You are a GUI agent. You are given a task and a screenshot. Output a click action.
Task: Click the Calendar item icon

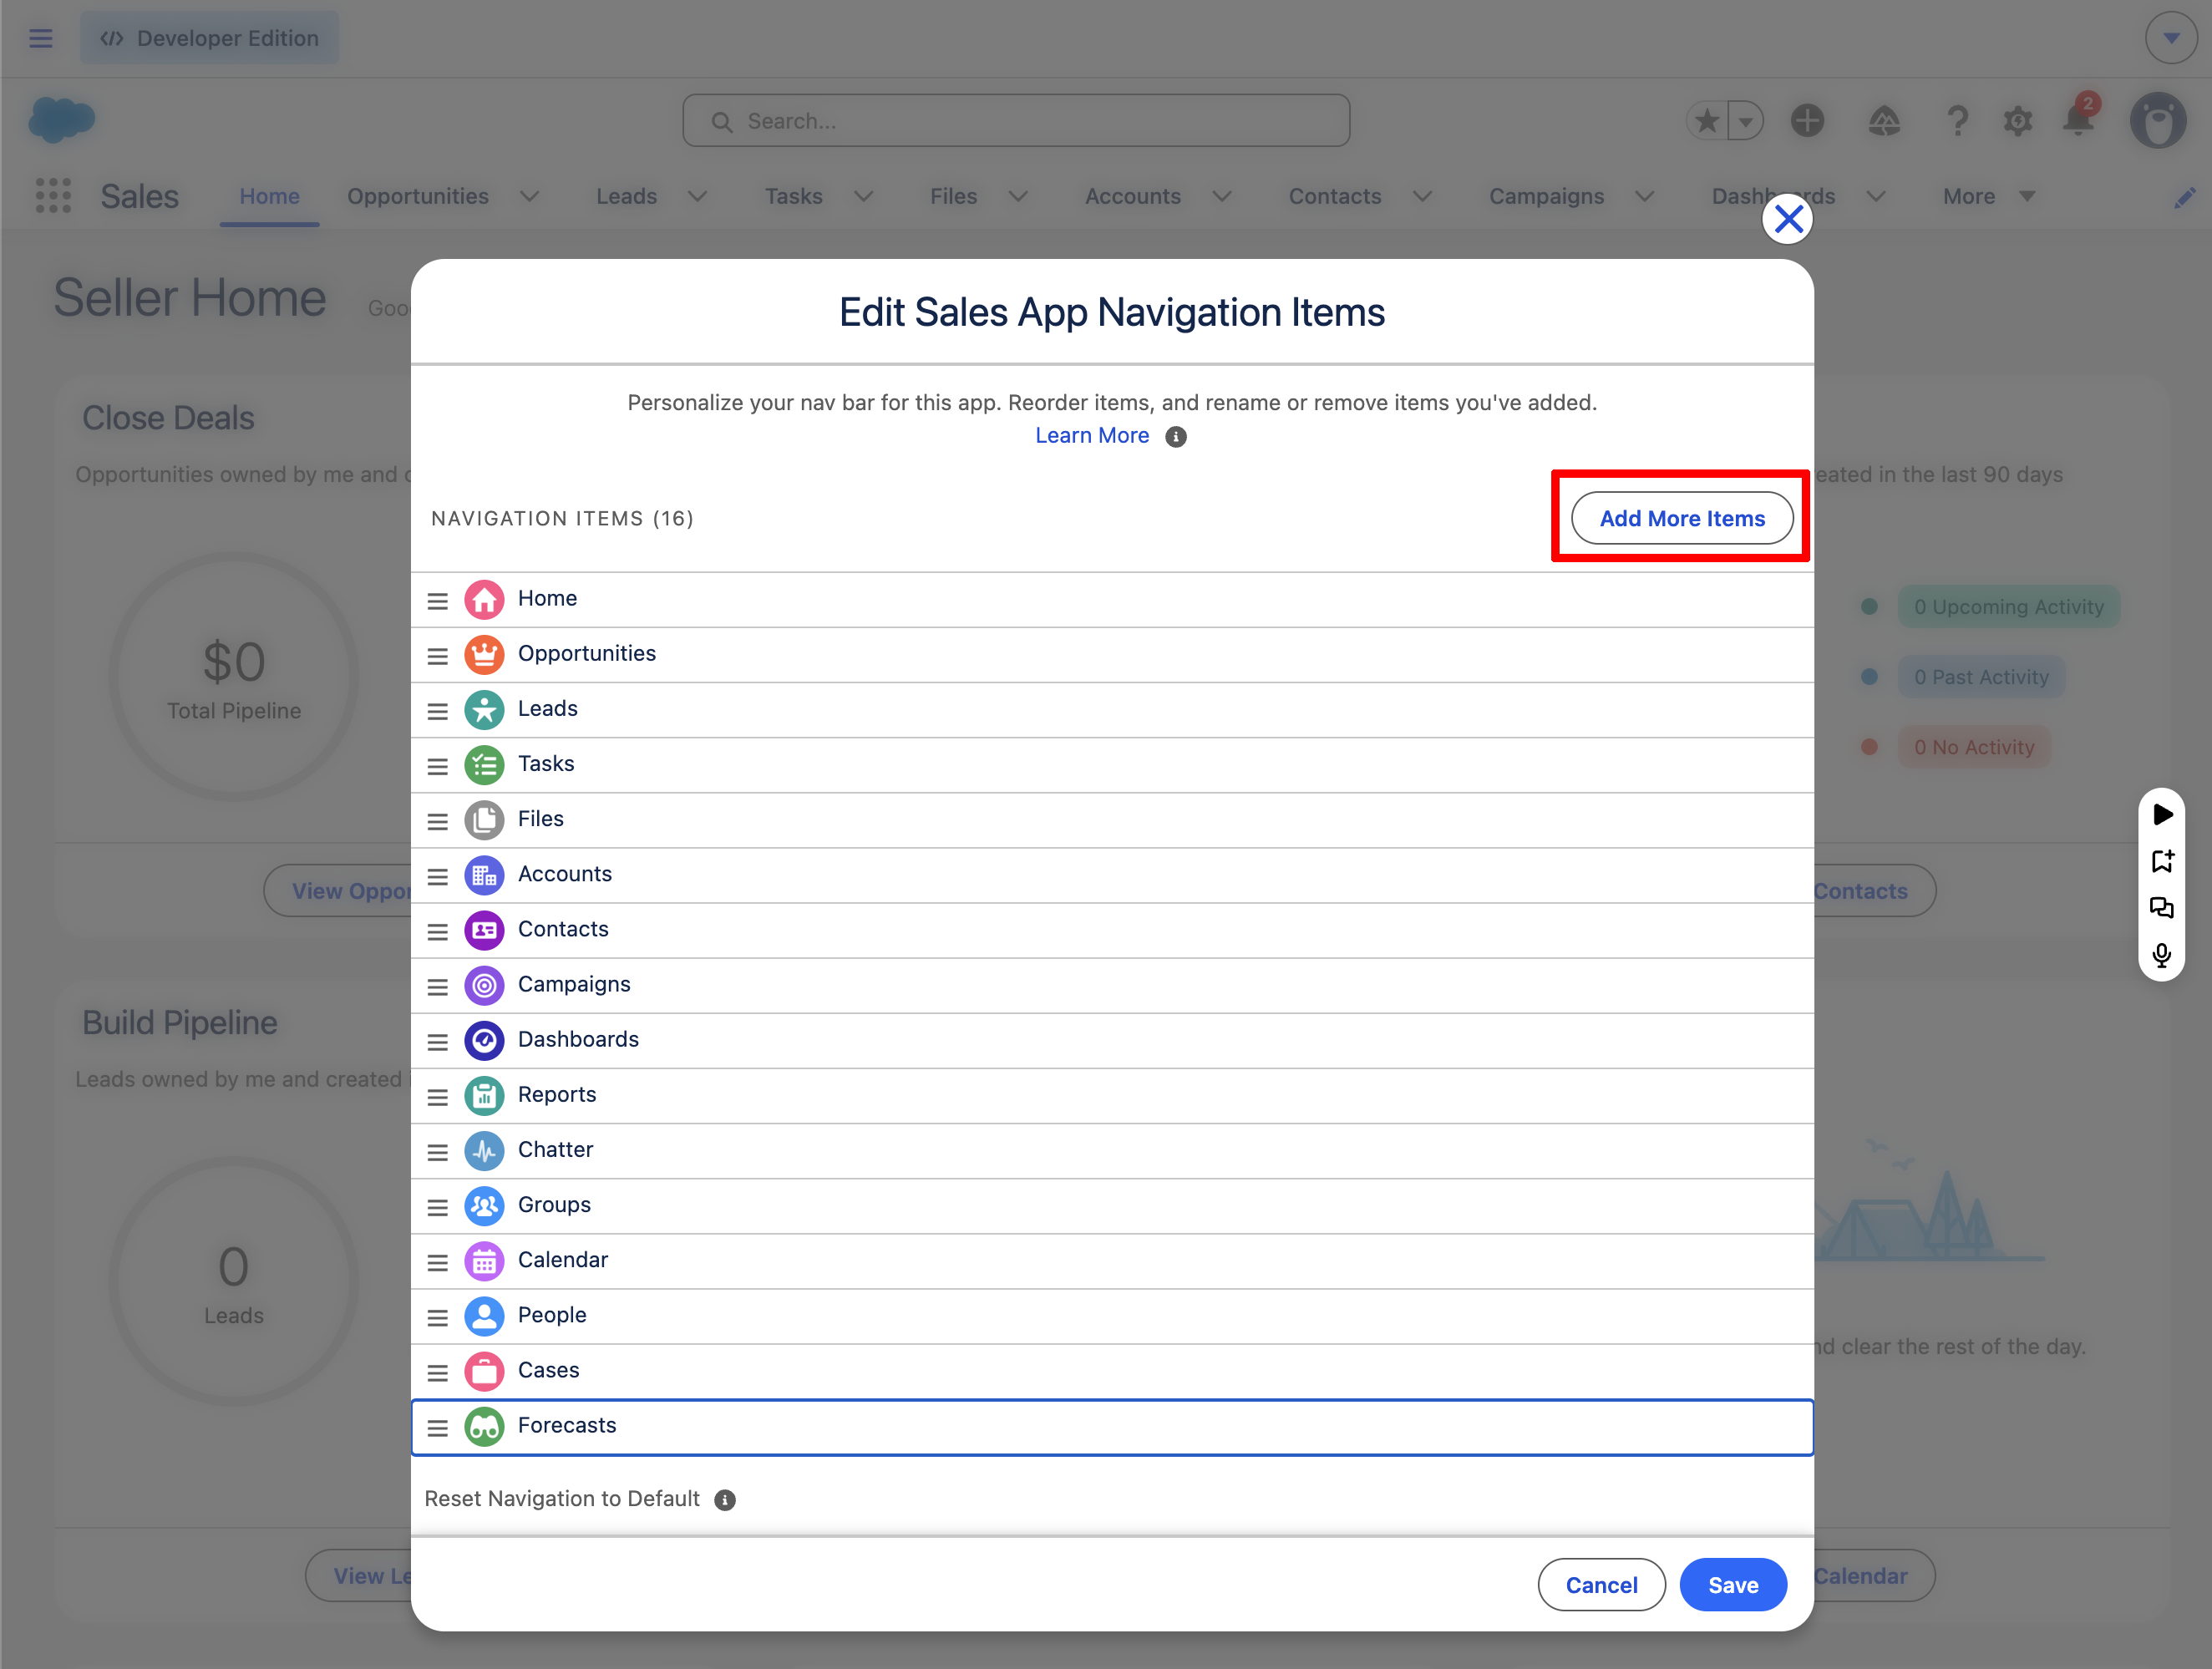(484, 1261)
